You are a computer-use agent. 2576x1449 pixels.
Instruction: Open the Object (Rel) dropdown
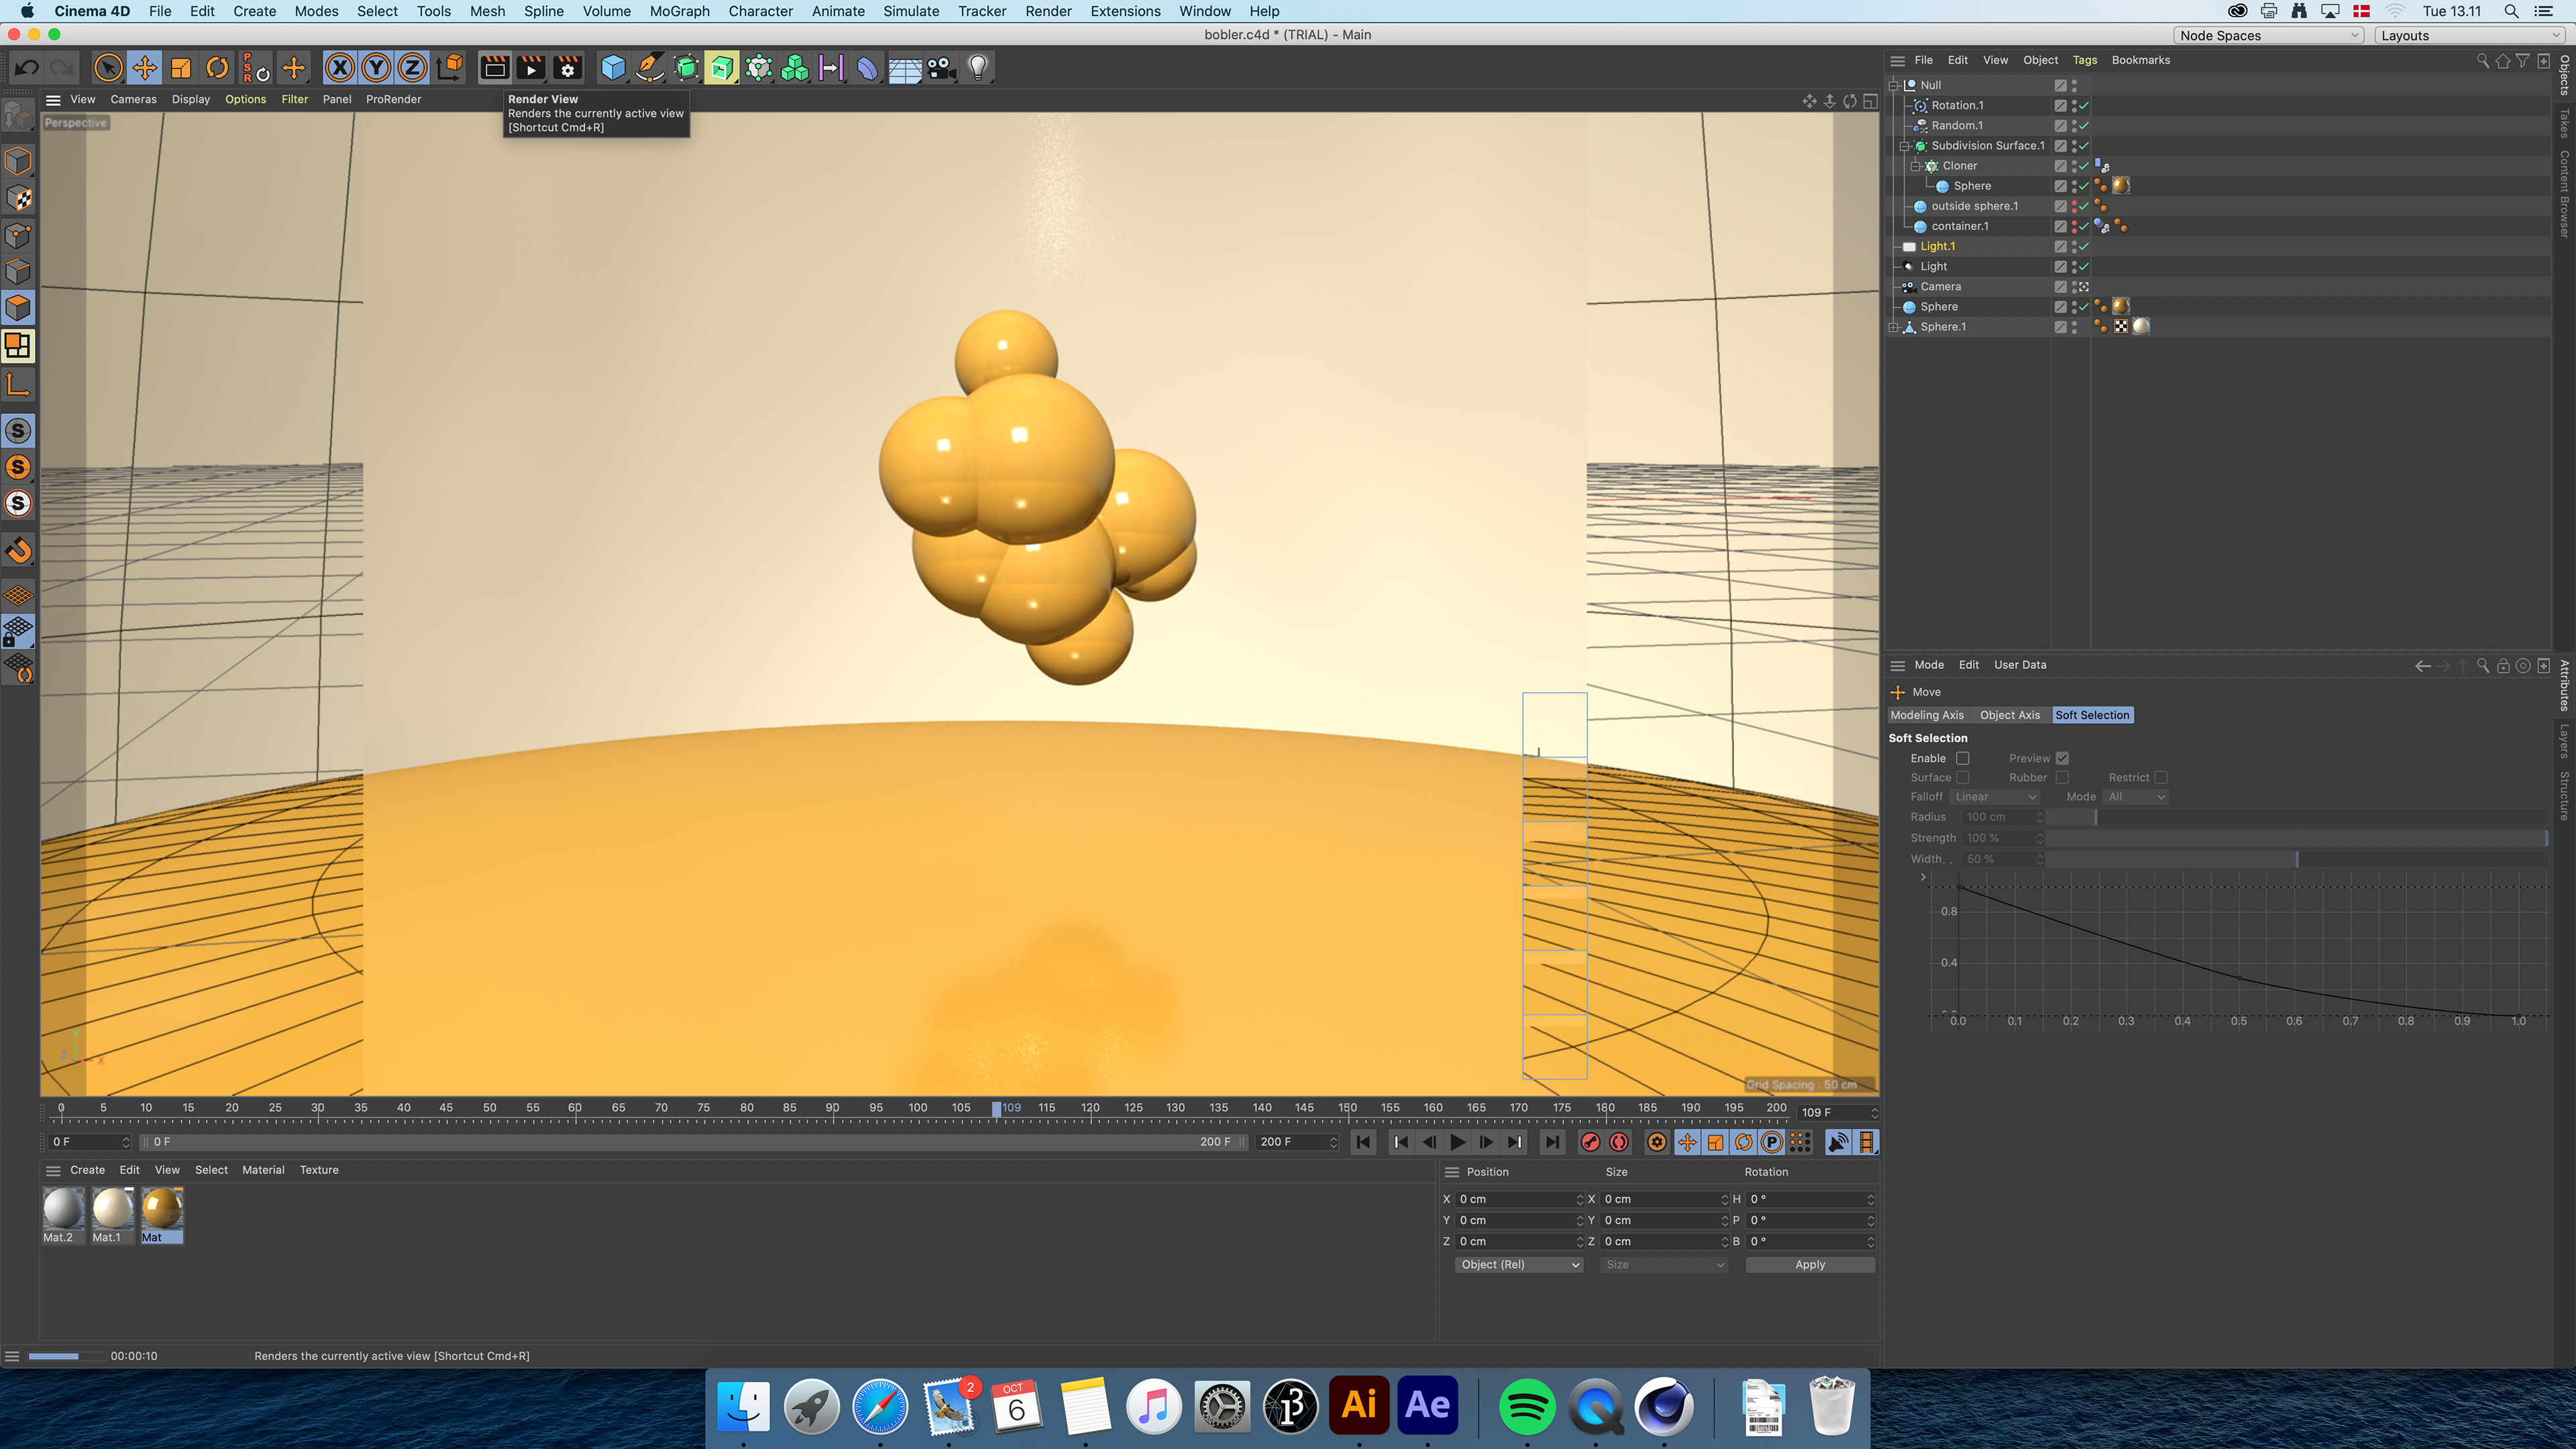click(1518, 1265)
